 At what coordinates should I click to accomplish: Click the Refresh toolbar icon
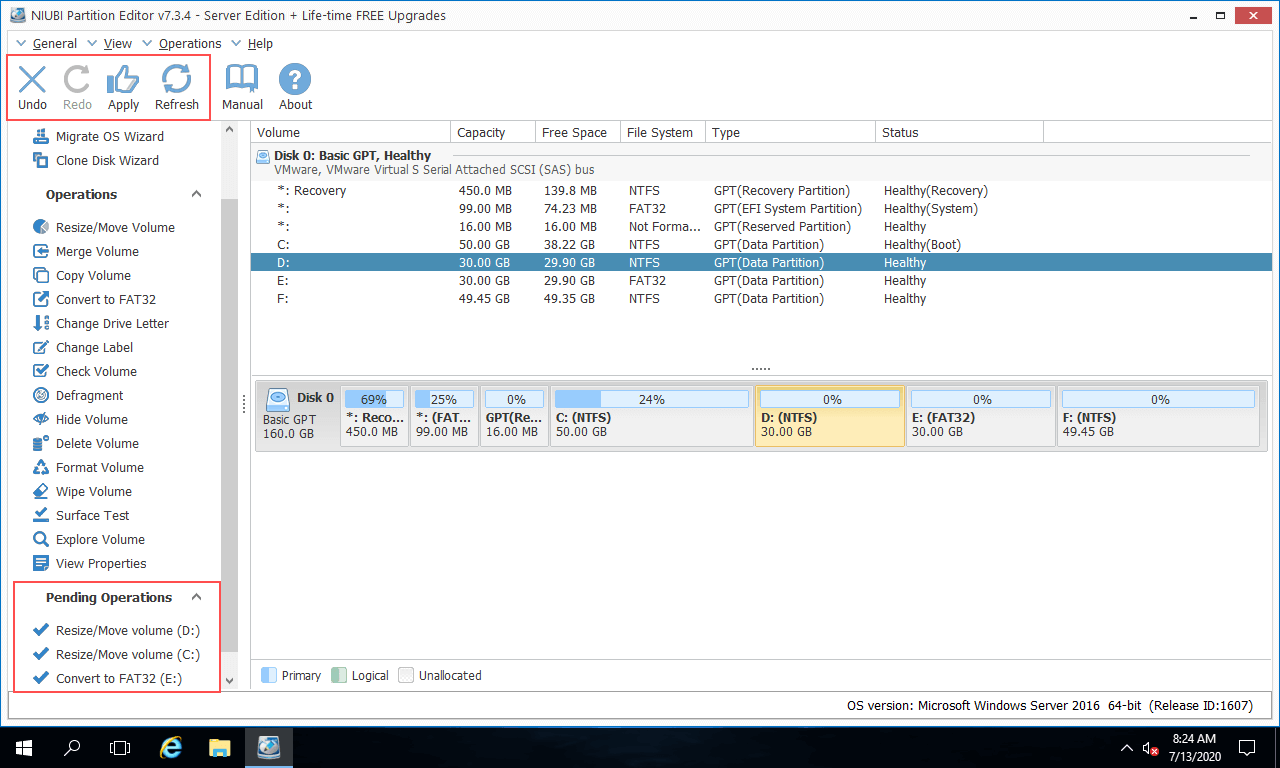[x=177, y=80]
